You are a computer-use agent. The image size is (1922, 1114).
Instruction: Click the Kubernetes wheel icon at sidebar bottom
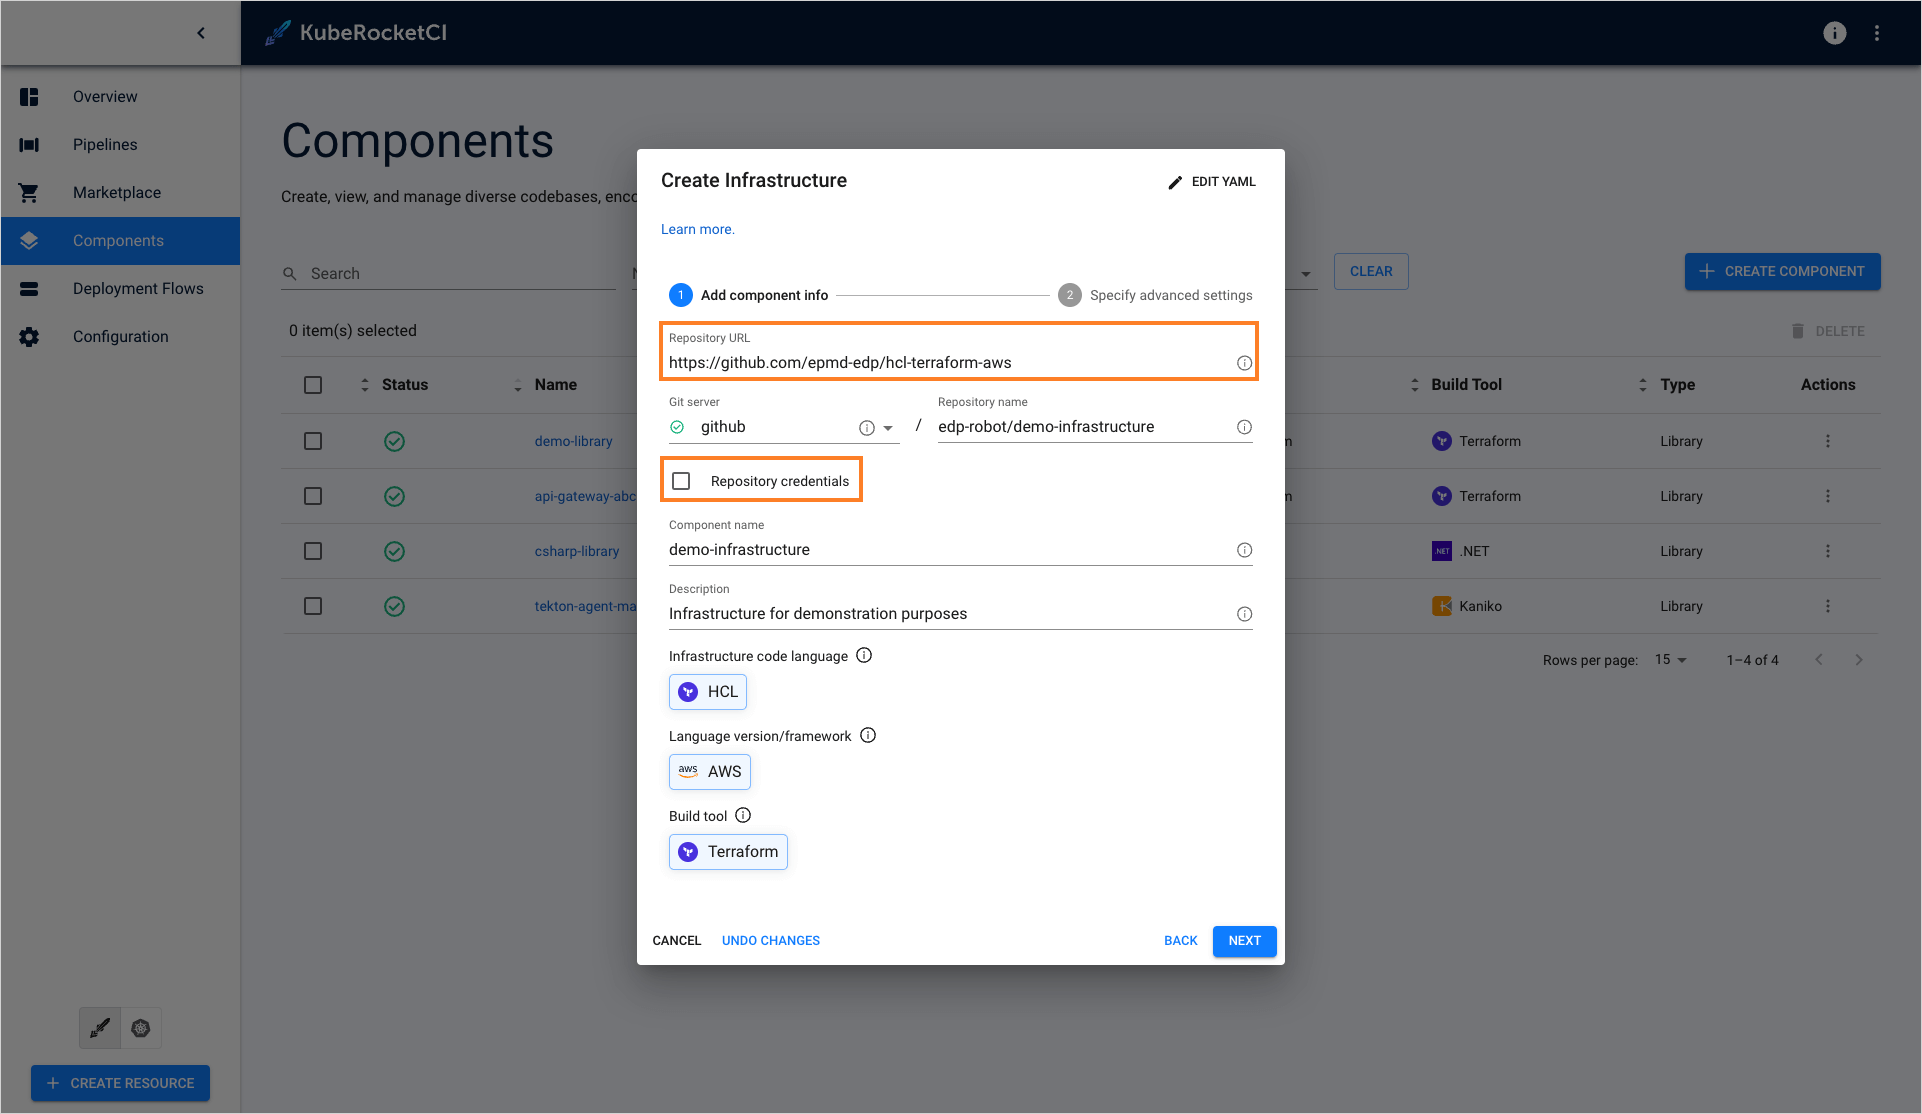141,1028
